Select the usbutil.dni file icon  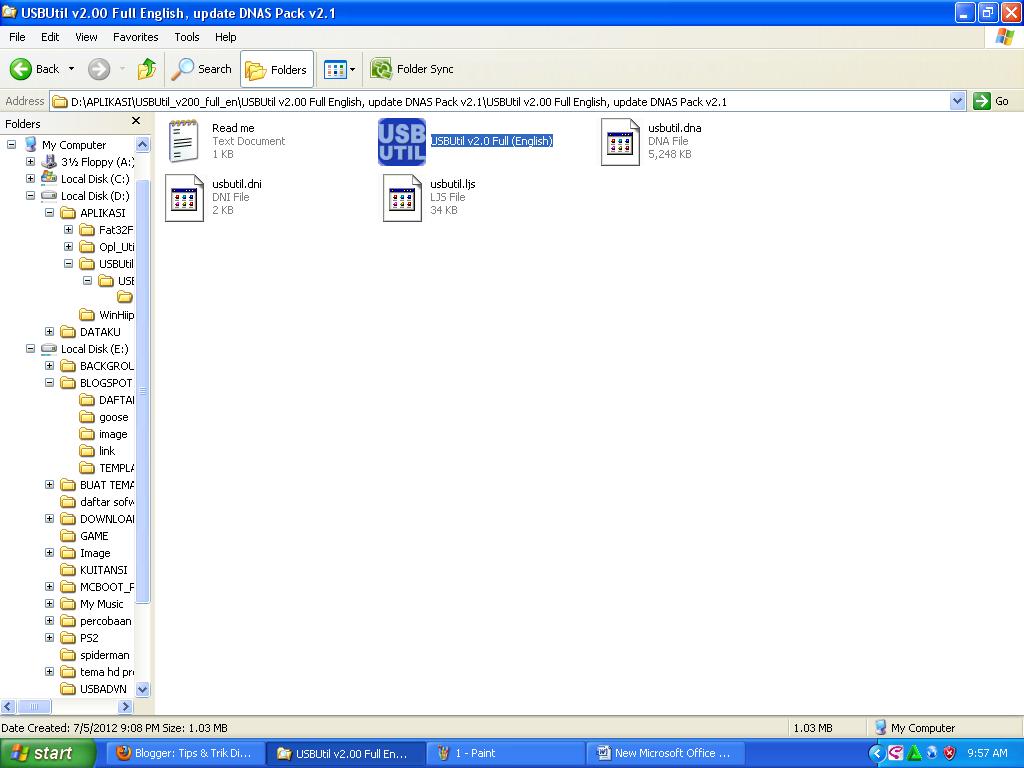[x=184, y=197]
